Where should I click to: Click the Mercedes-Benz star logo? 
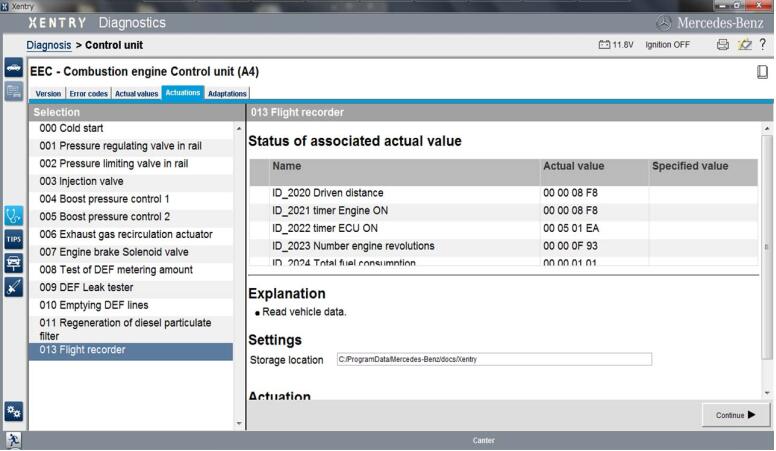(x=664, y=23)
